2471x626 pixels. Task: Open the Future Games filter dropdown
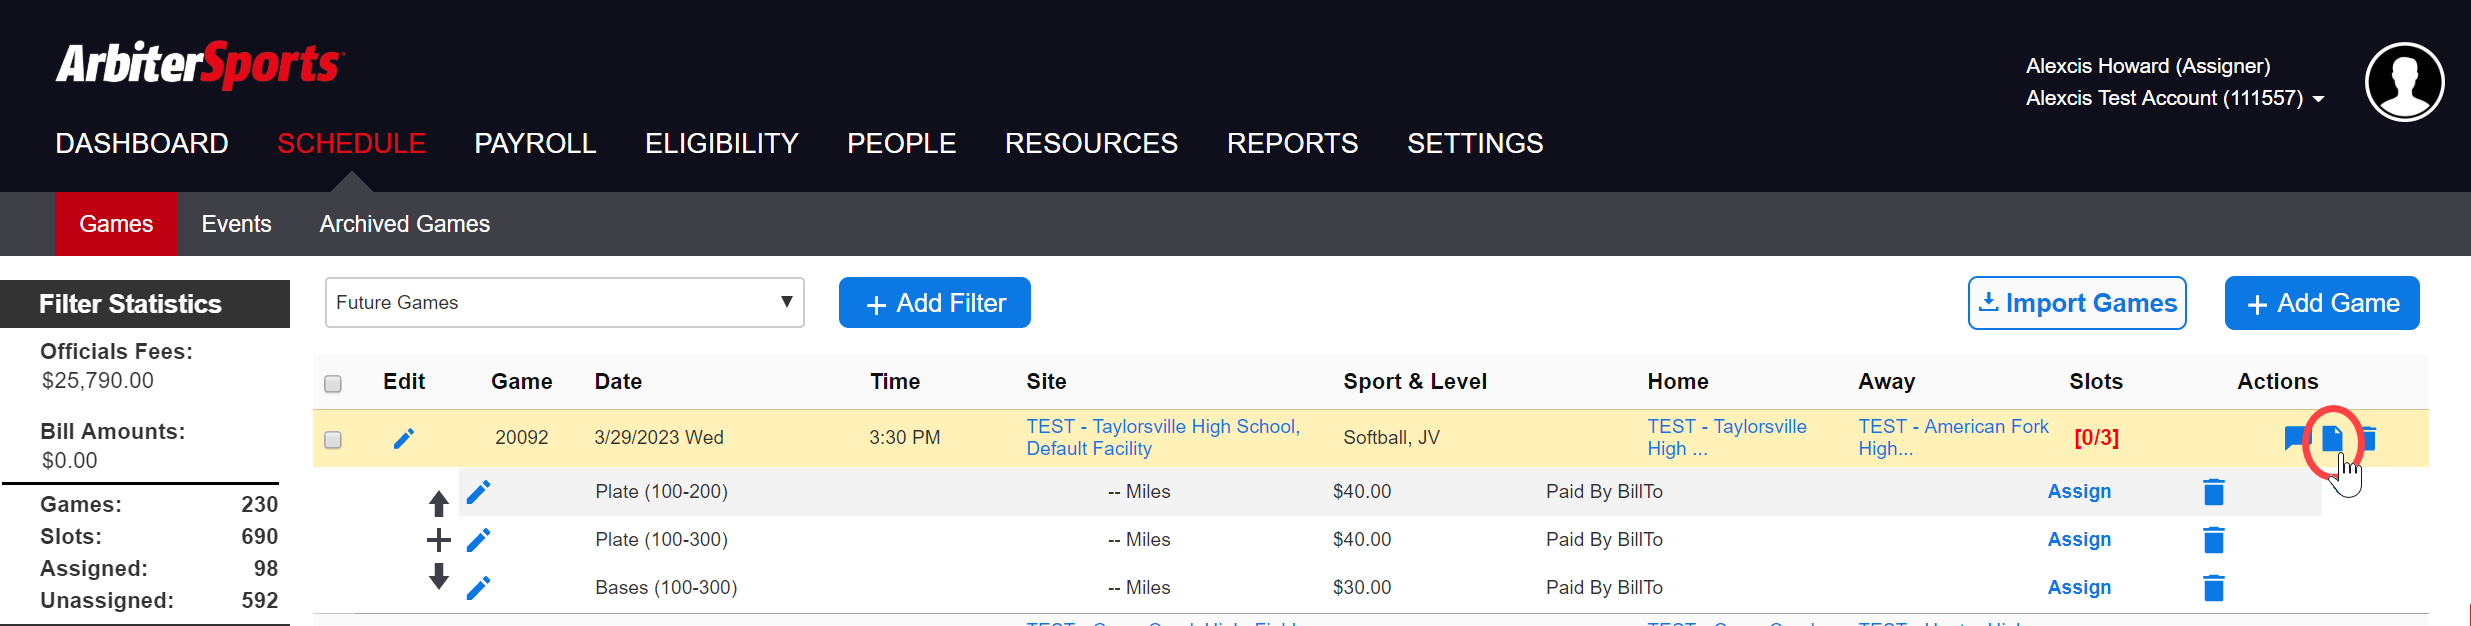[564, 302]
